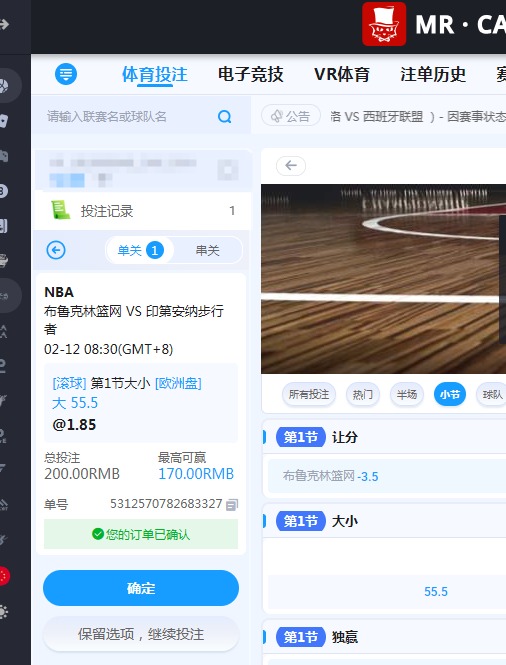Open the 注单历史 tab
Image resolution: width=506 pixels, height=665 pixels.
[433, 75]
